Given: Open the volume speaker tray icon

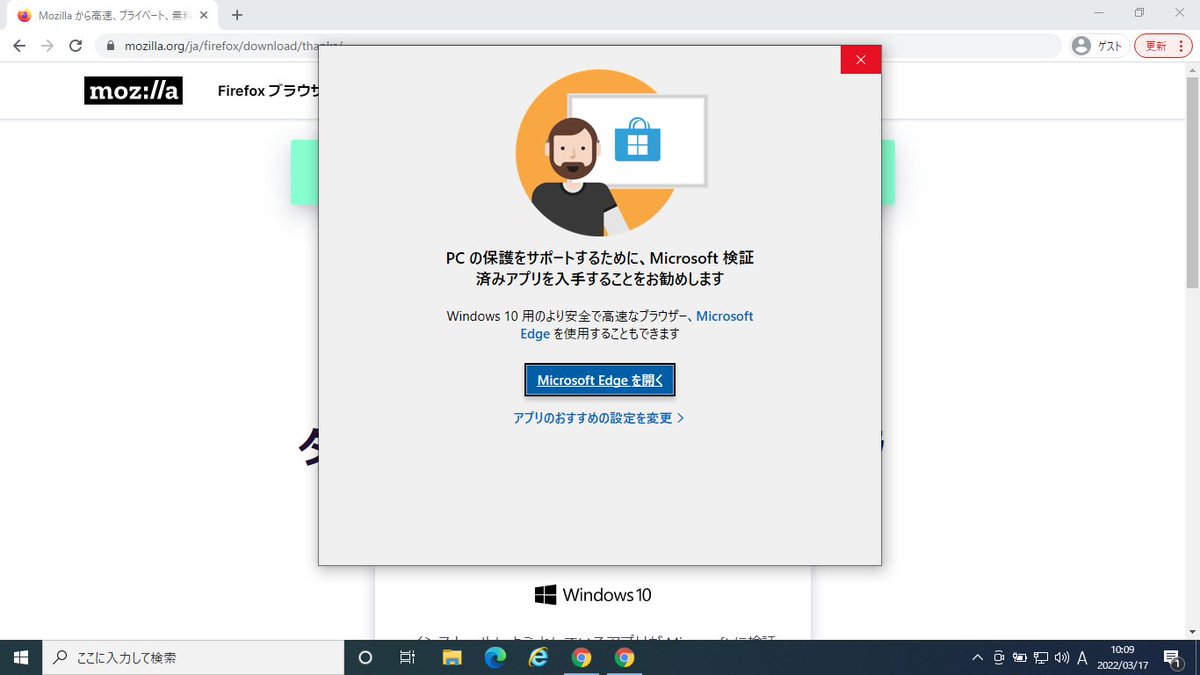Looking at the screenshot, I should pos(1062,657).
